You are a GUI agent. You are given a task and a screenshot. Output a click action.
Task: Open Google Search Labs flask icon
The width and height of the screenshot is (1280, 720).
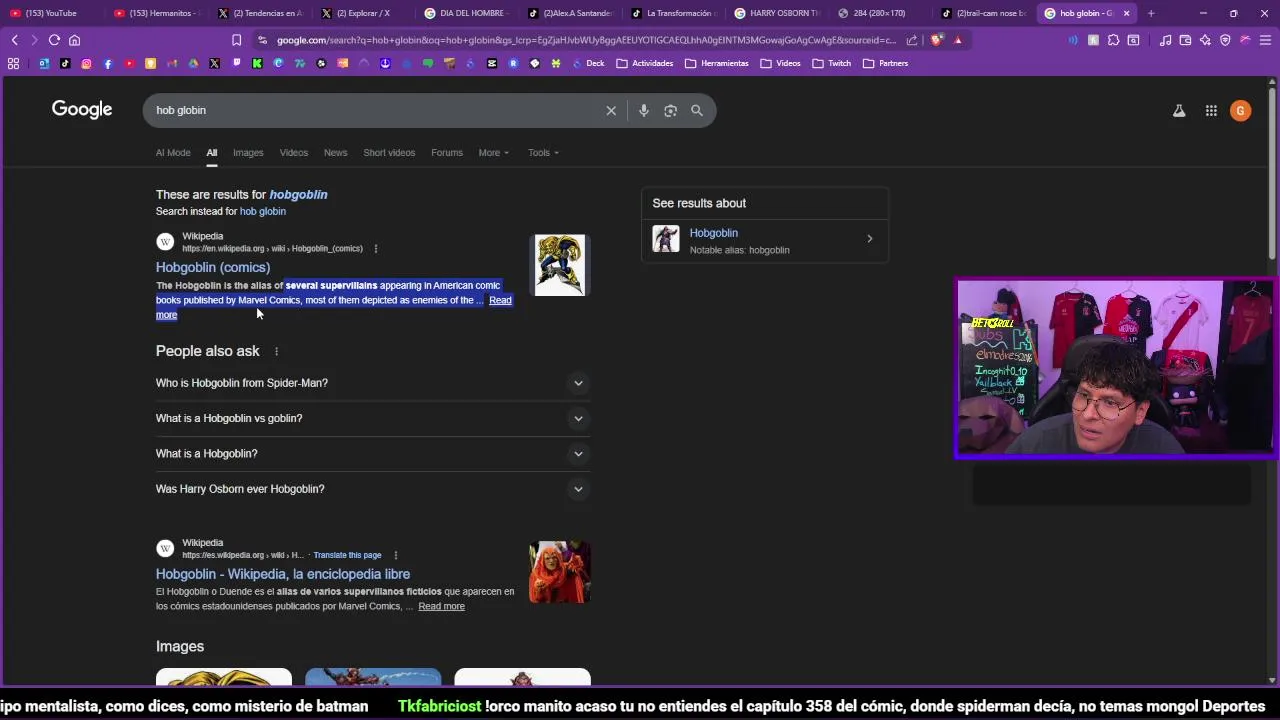pyautogui.click(x=1179, y=111)
